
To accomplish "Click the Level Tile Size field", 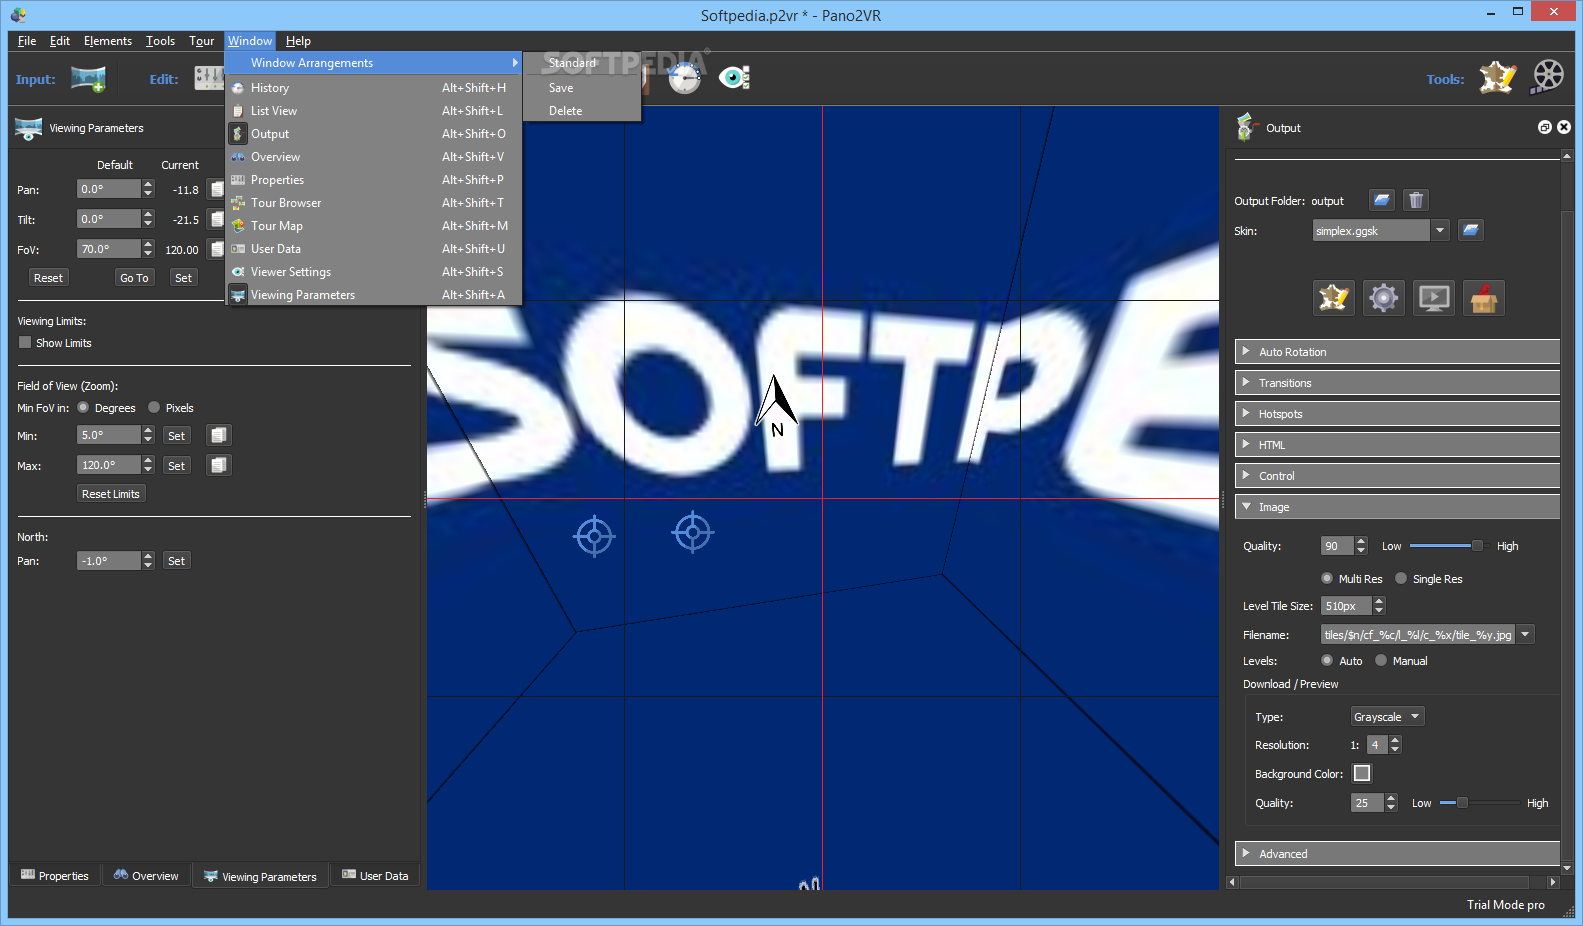I will (x=1346, y=606).
